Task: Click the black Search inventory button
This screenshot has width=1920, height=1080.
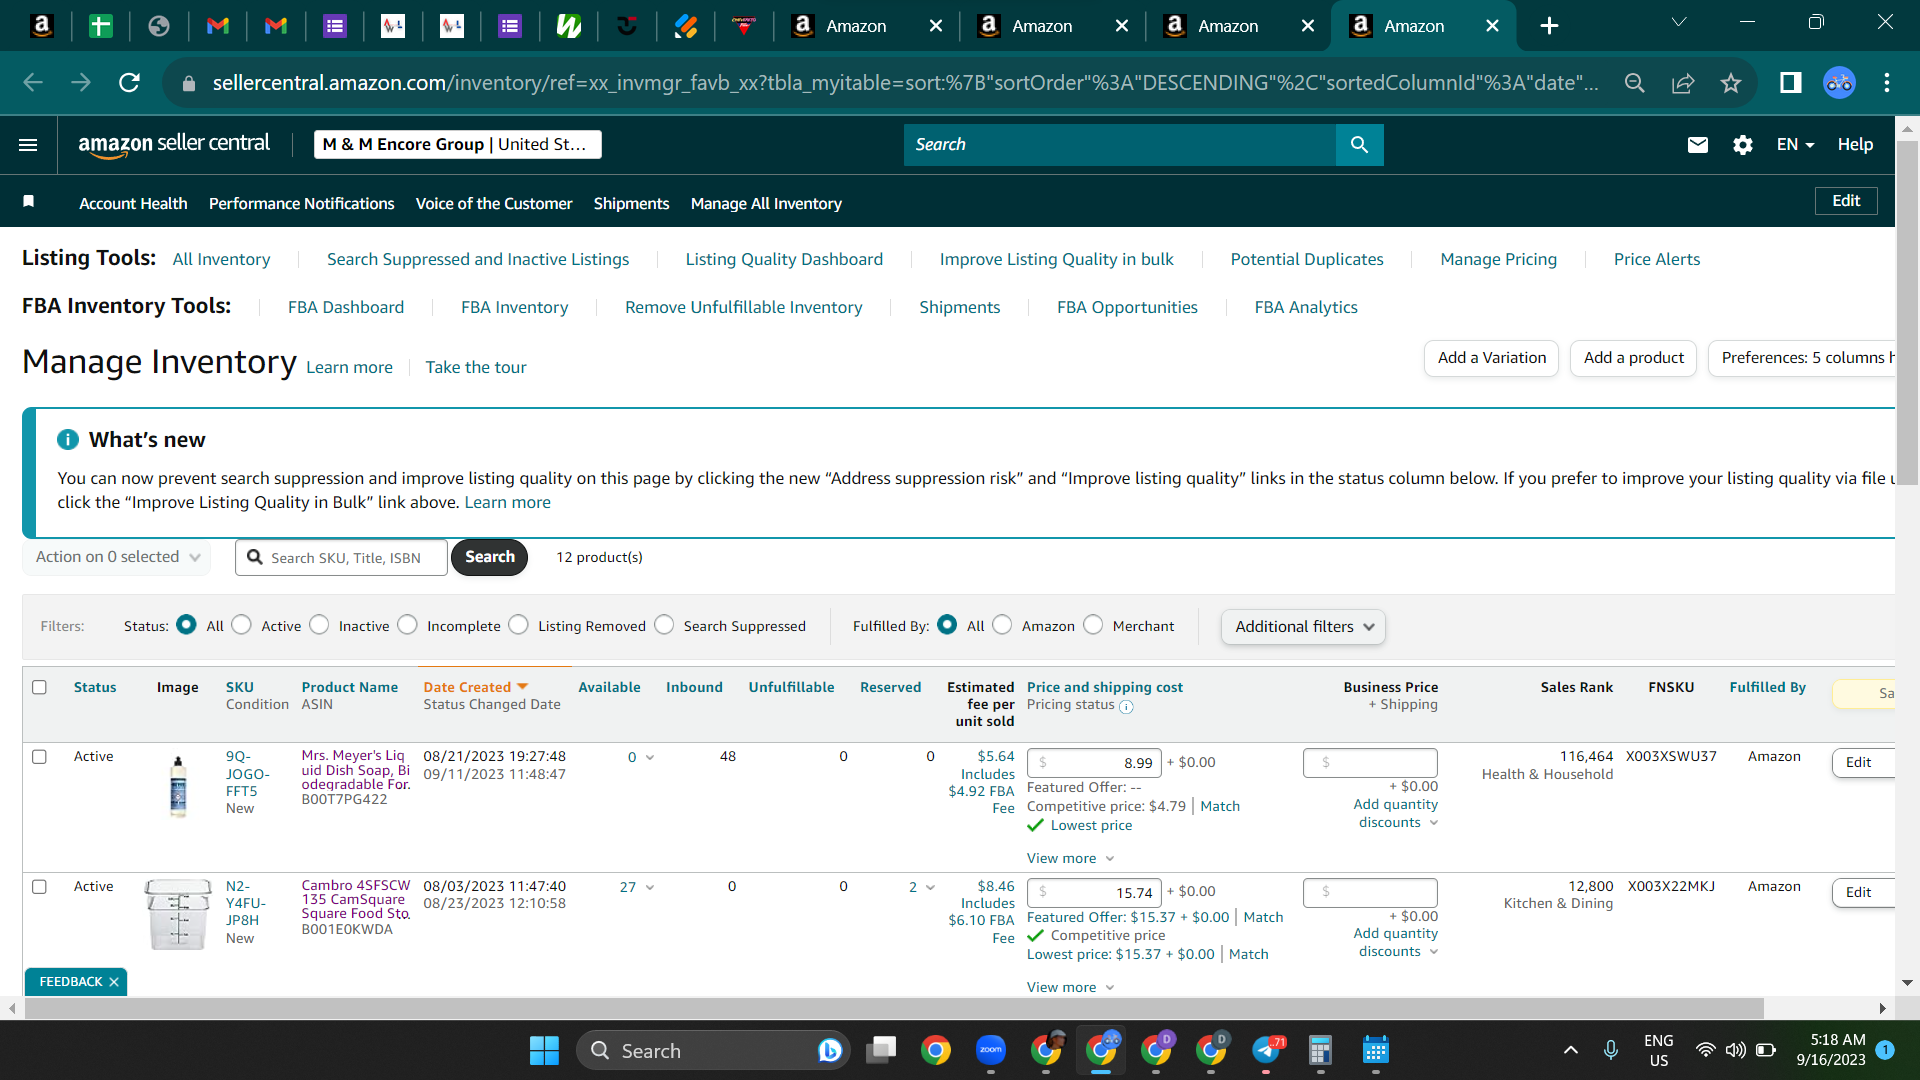Action: coord(489,557)
